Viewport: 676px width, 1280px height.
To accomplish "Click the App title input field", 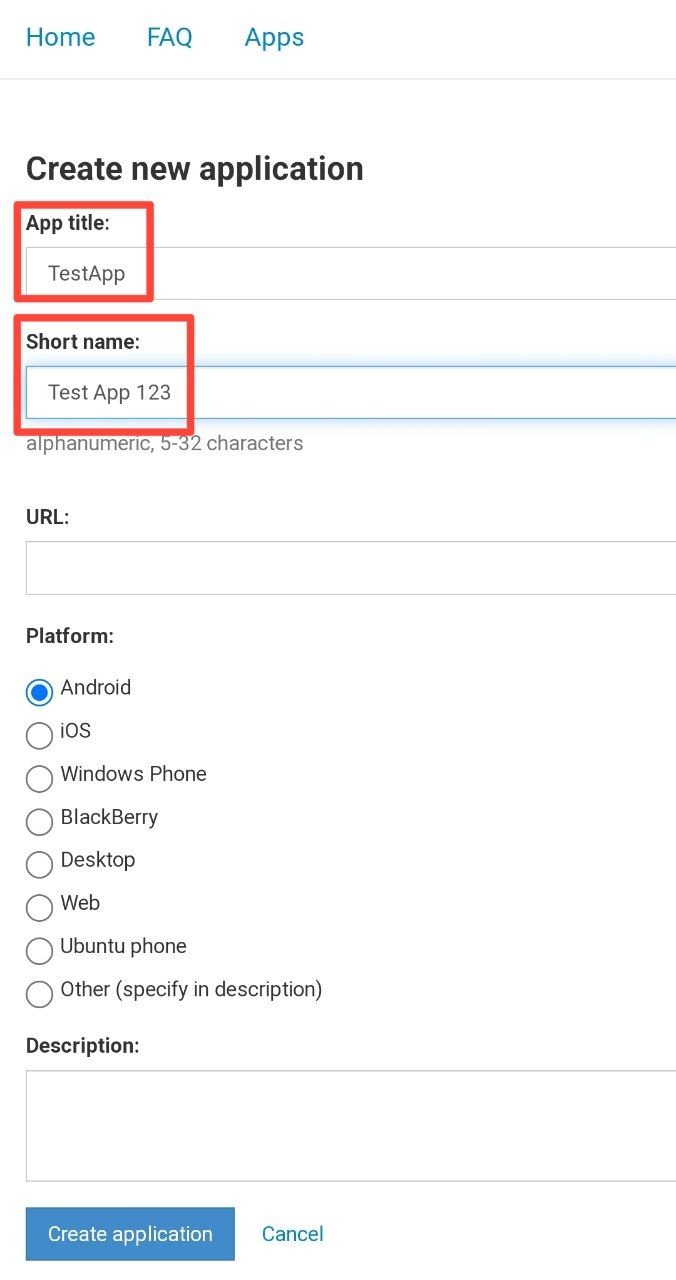I will [x=350, y=274].
